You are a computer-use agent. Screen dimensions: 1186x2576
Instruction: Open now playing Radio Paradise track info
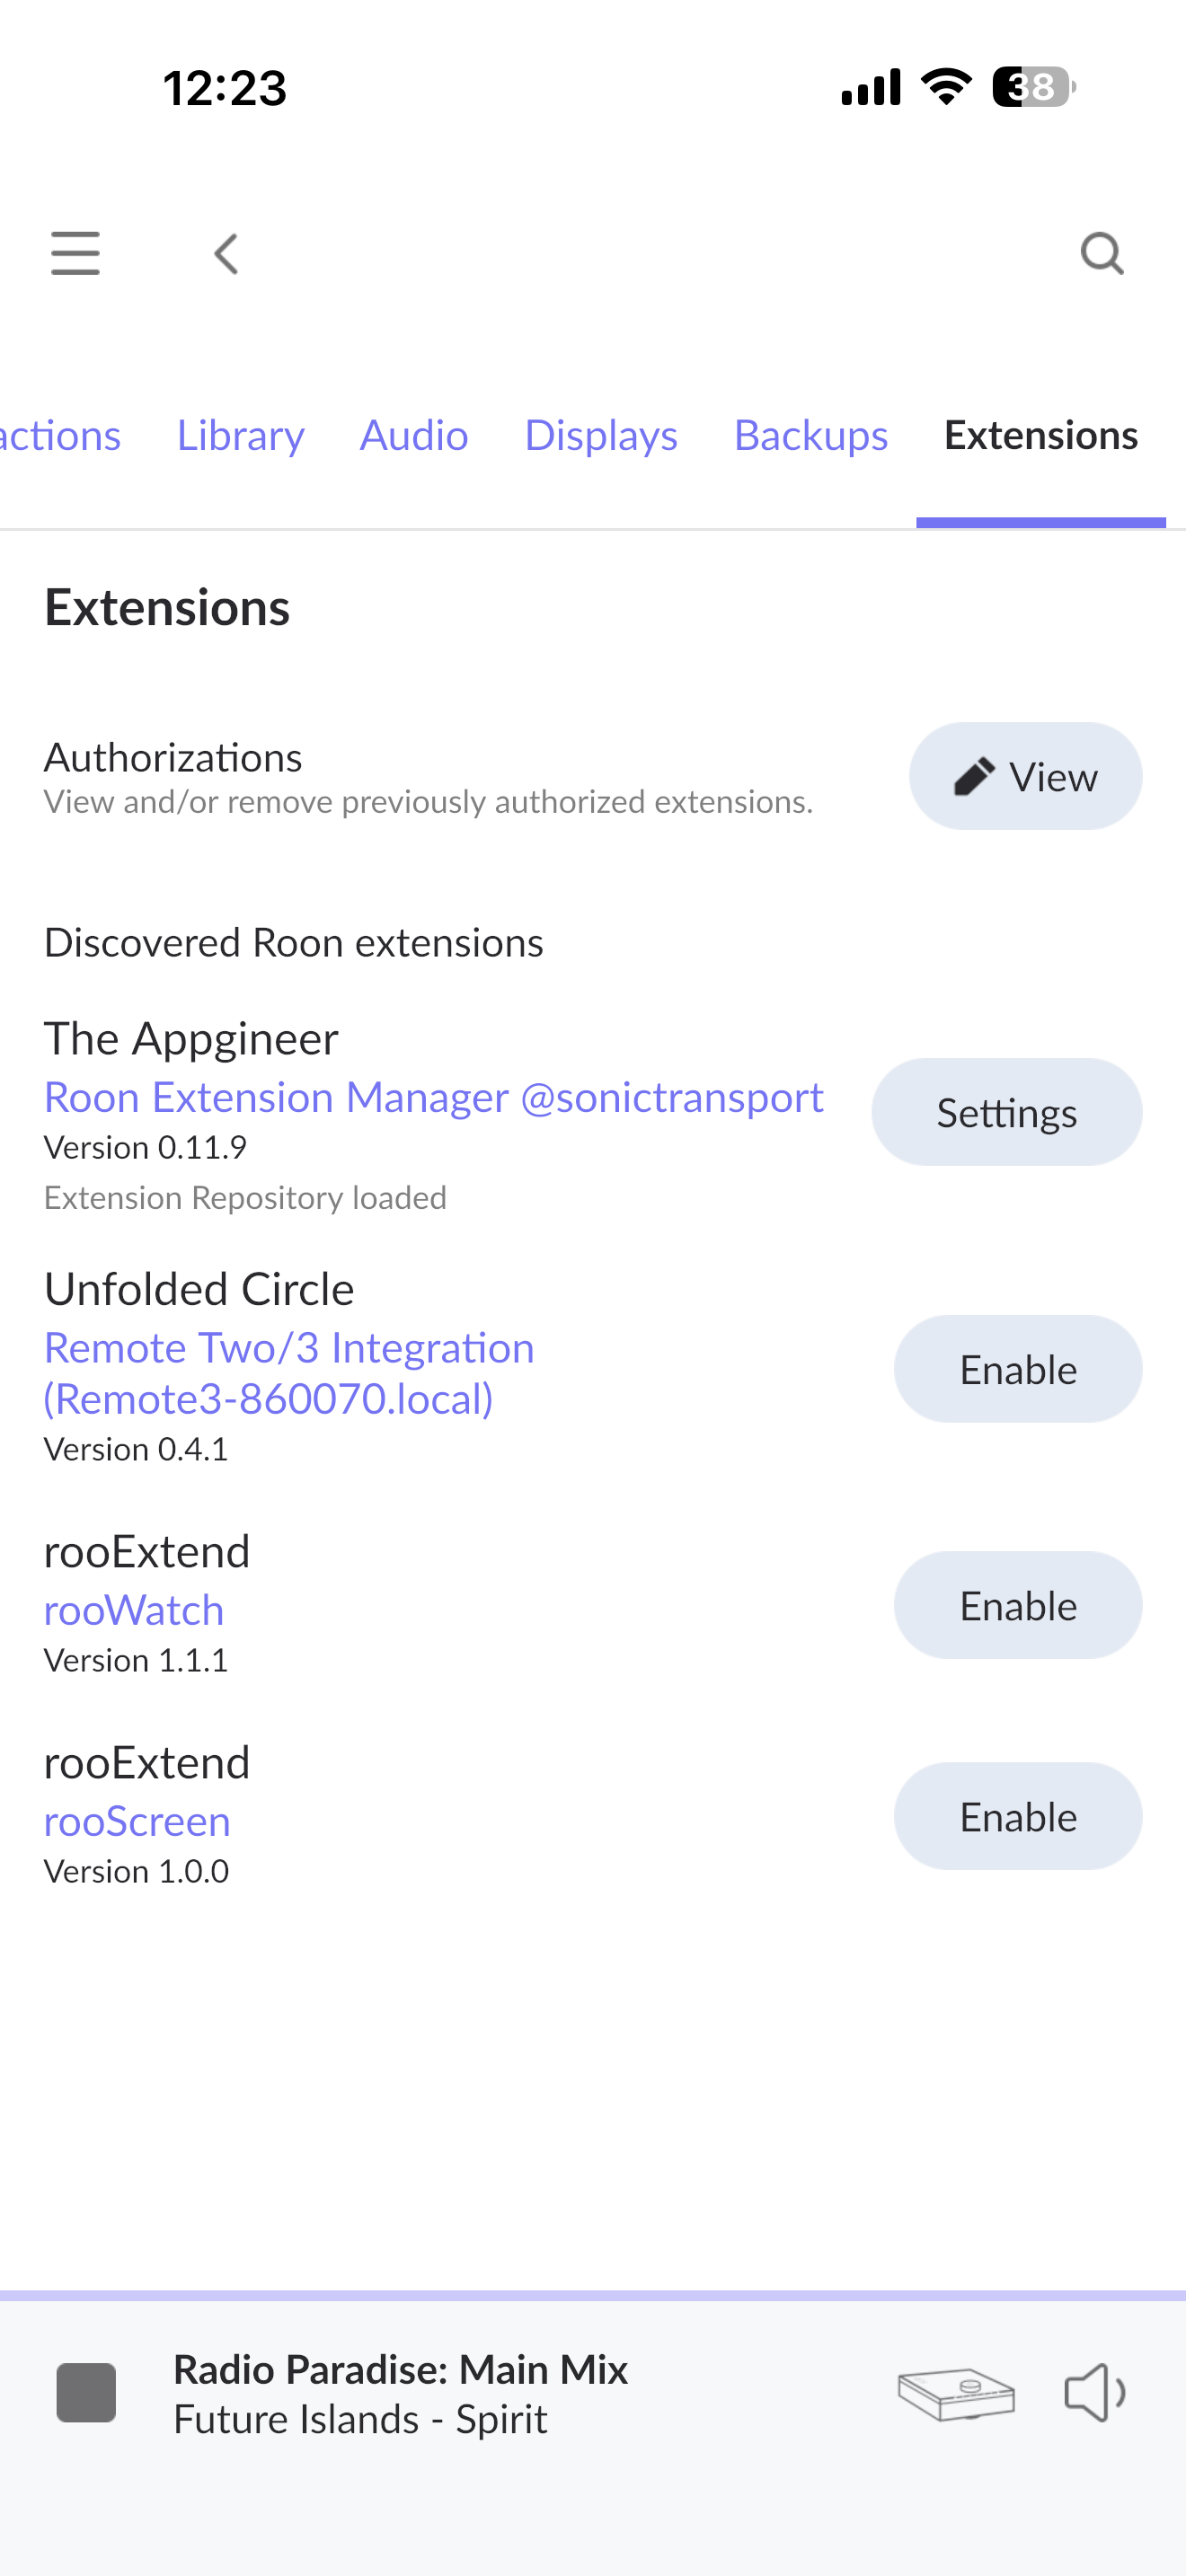tap(400, 2394)
